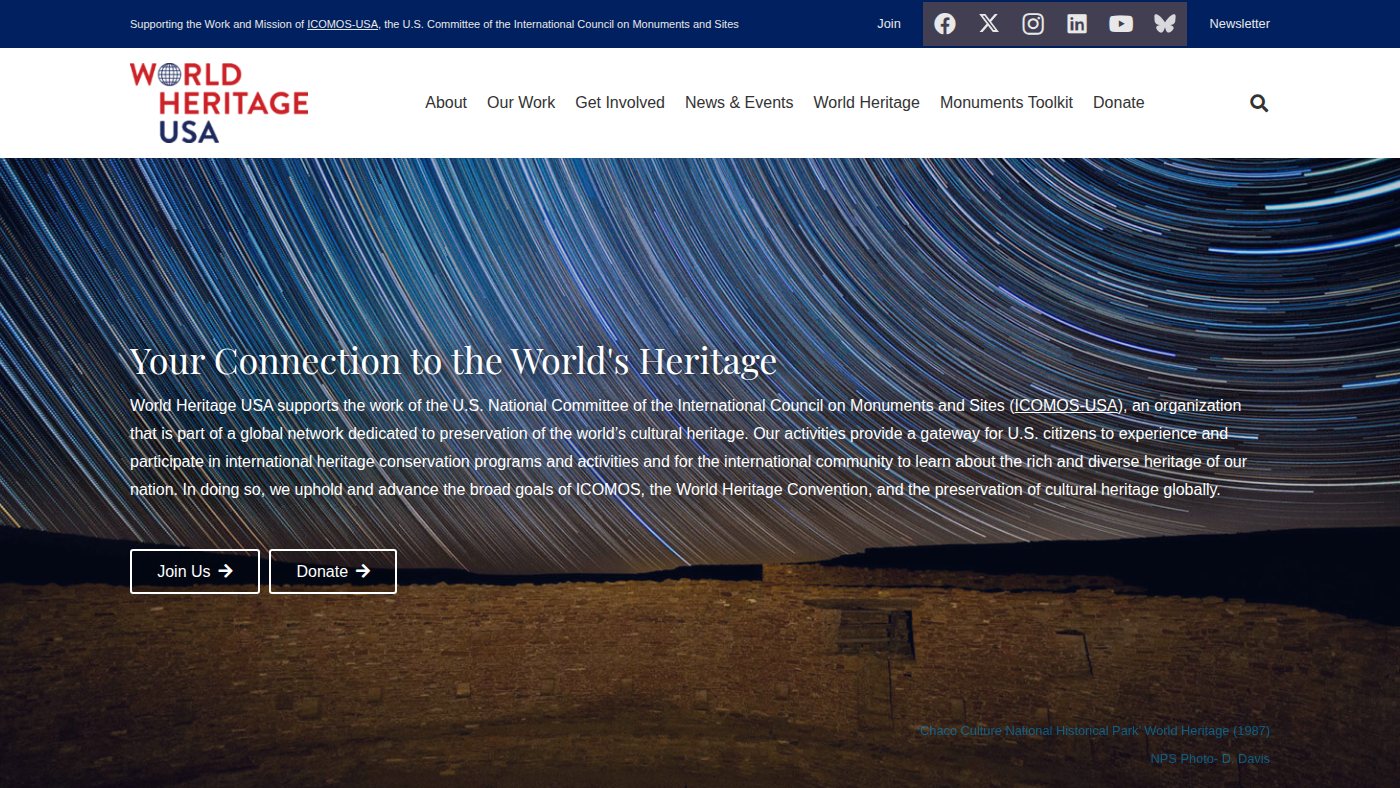Open the About menu
This screenshot has height=788, width=1400.
pyautogui.click(x=446, y=102)
